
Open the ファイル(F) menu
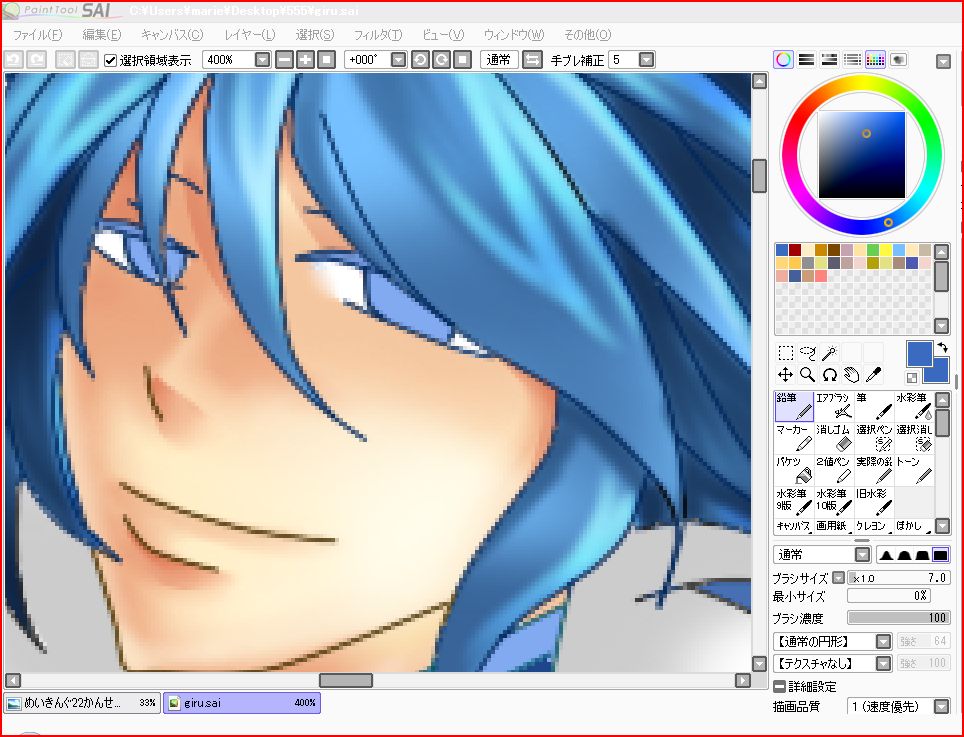[38, 35]
